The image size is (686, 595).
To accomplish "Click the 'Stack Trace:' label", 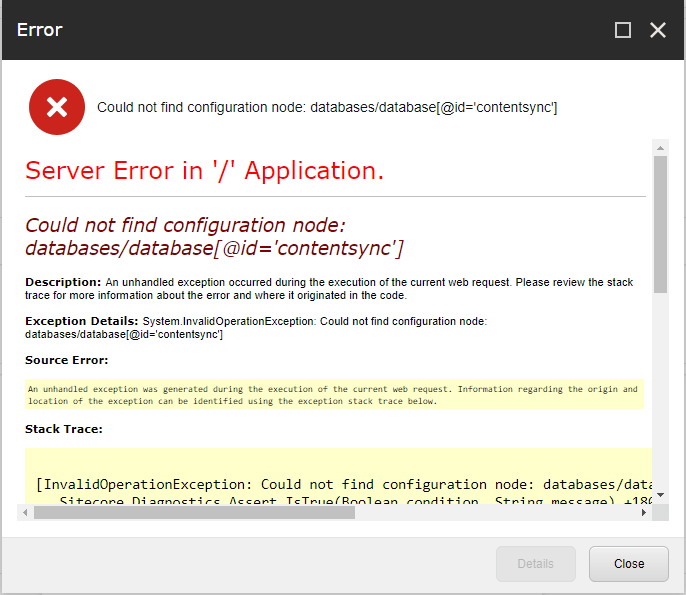I will (x=64, y=429).
